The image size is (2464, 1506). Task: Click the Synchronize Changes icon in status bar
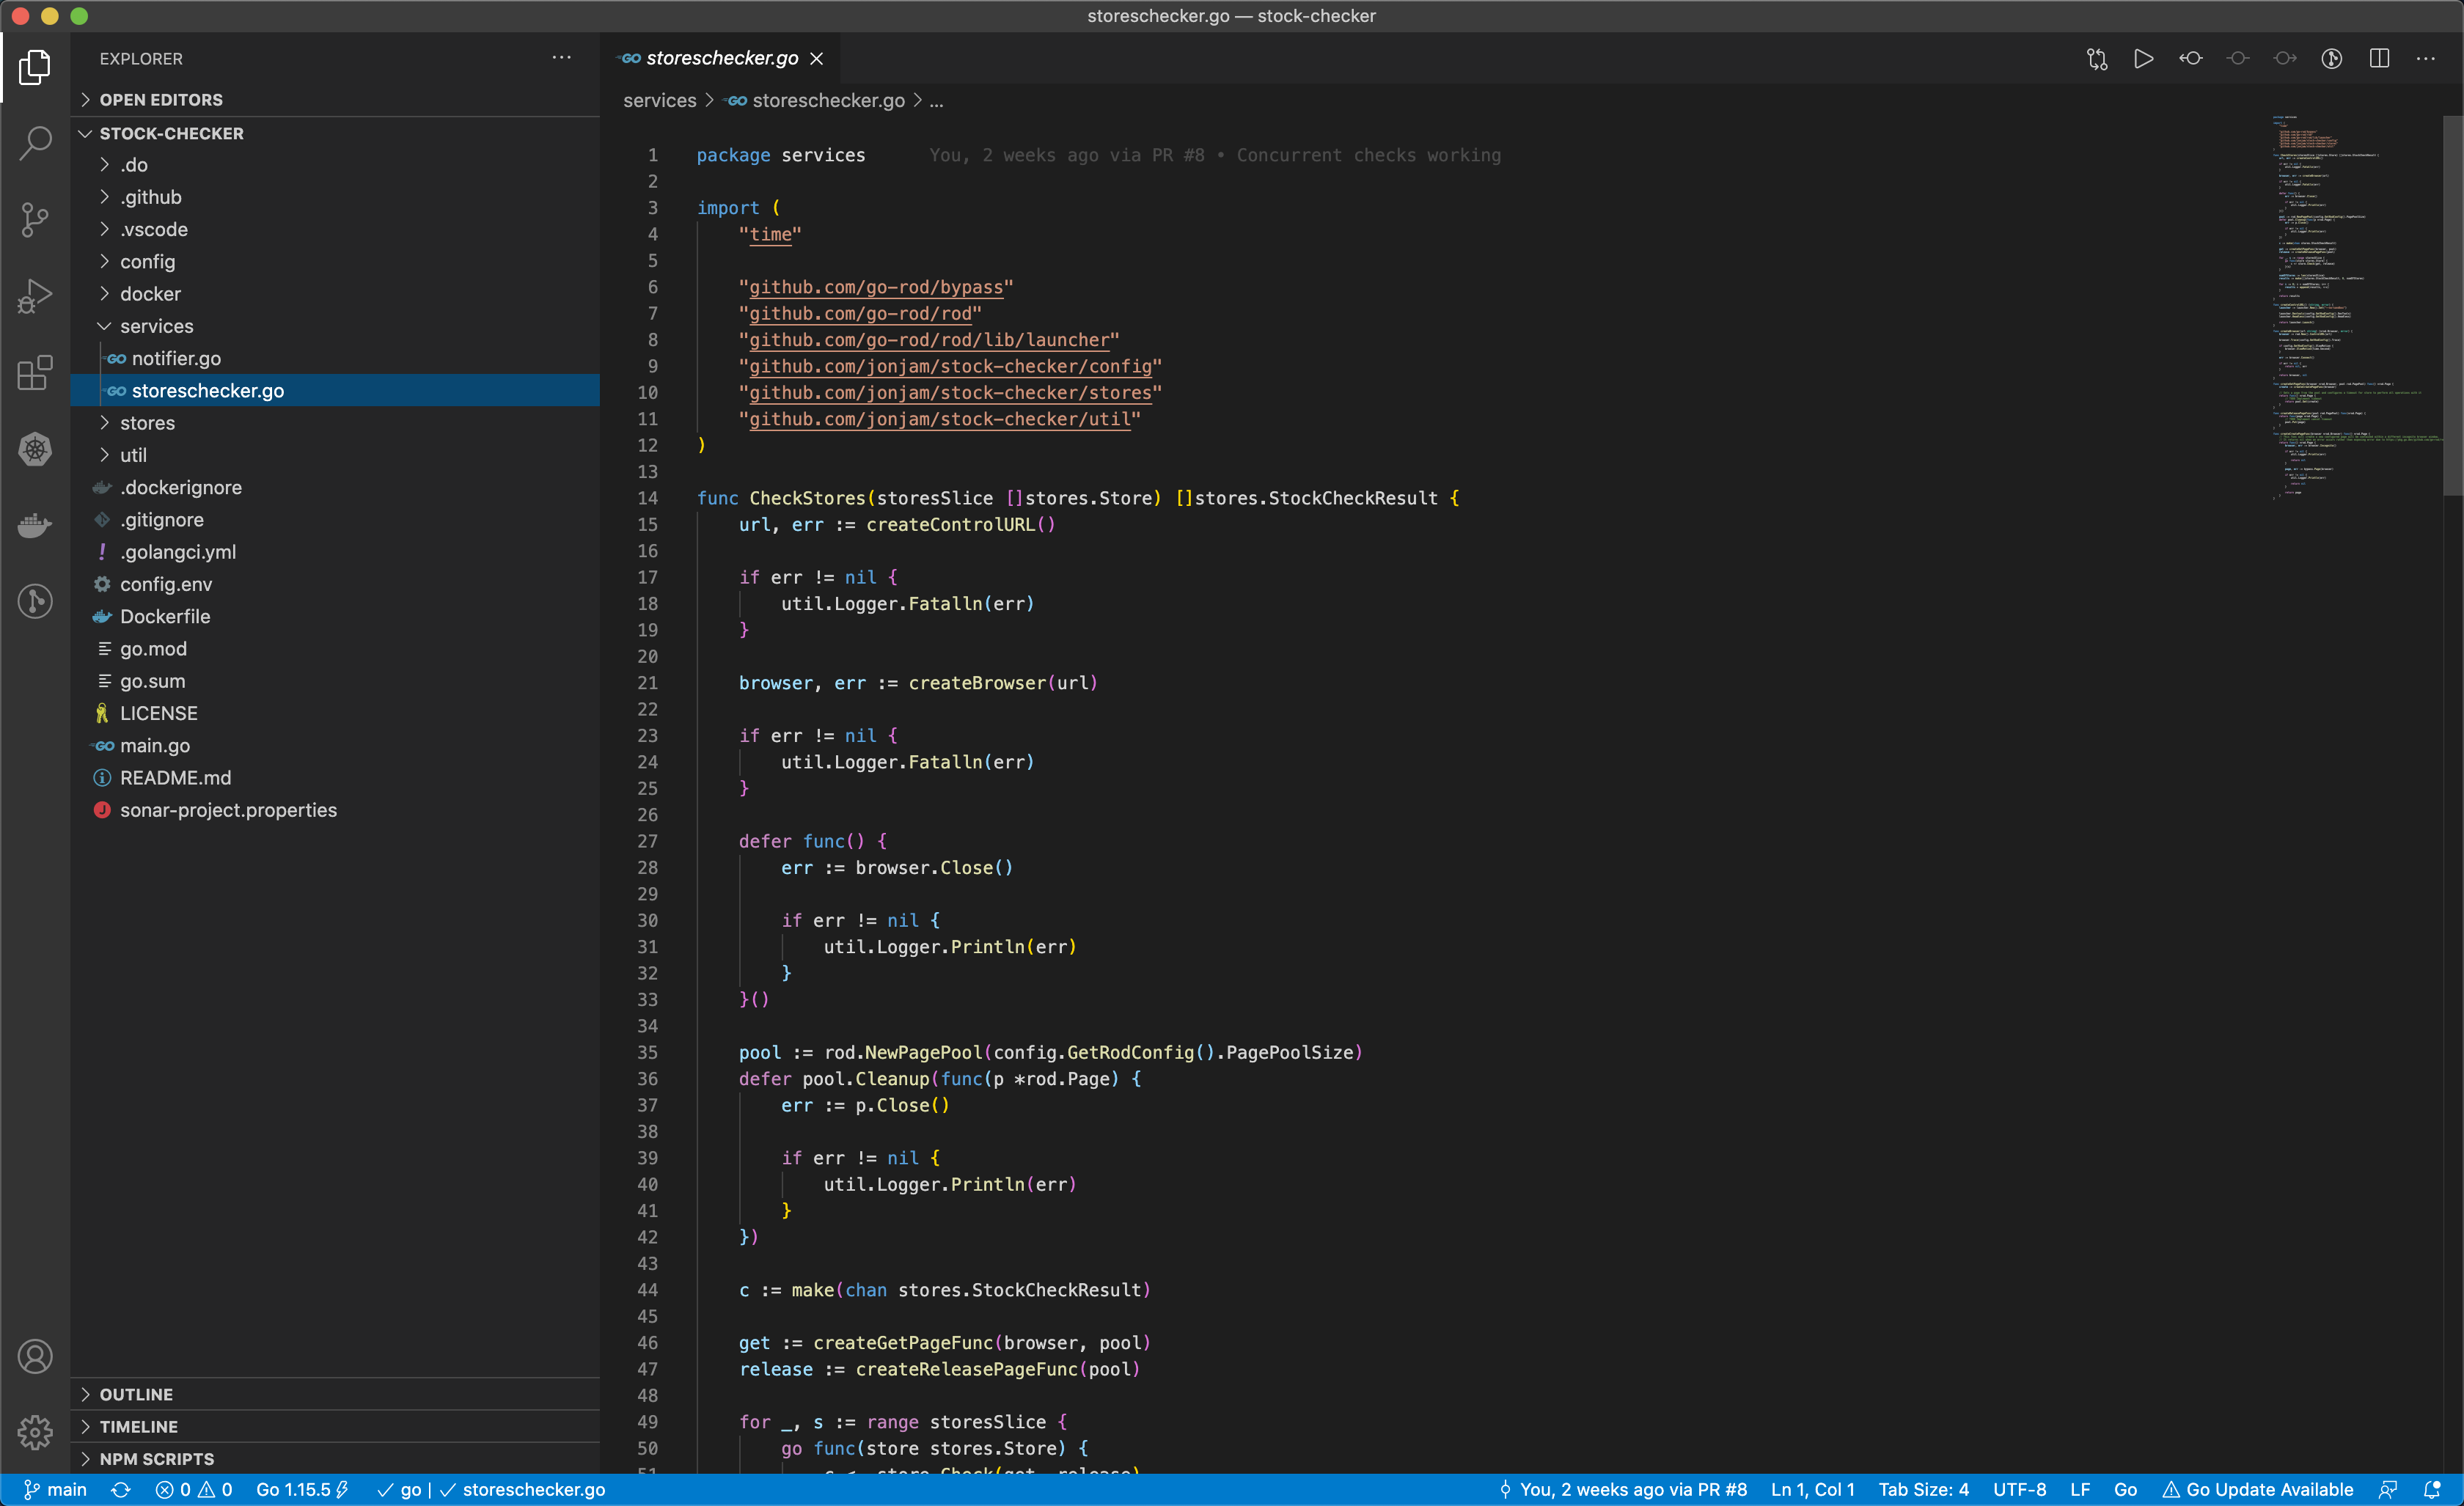pyautogui.click(x=121, y=1490)
